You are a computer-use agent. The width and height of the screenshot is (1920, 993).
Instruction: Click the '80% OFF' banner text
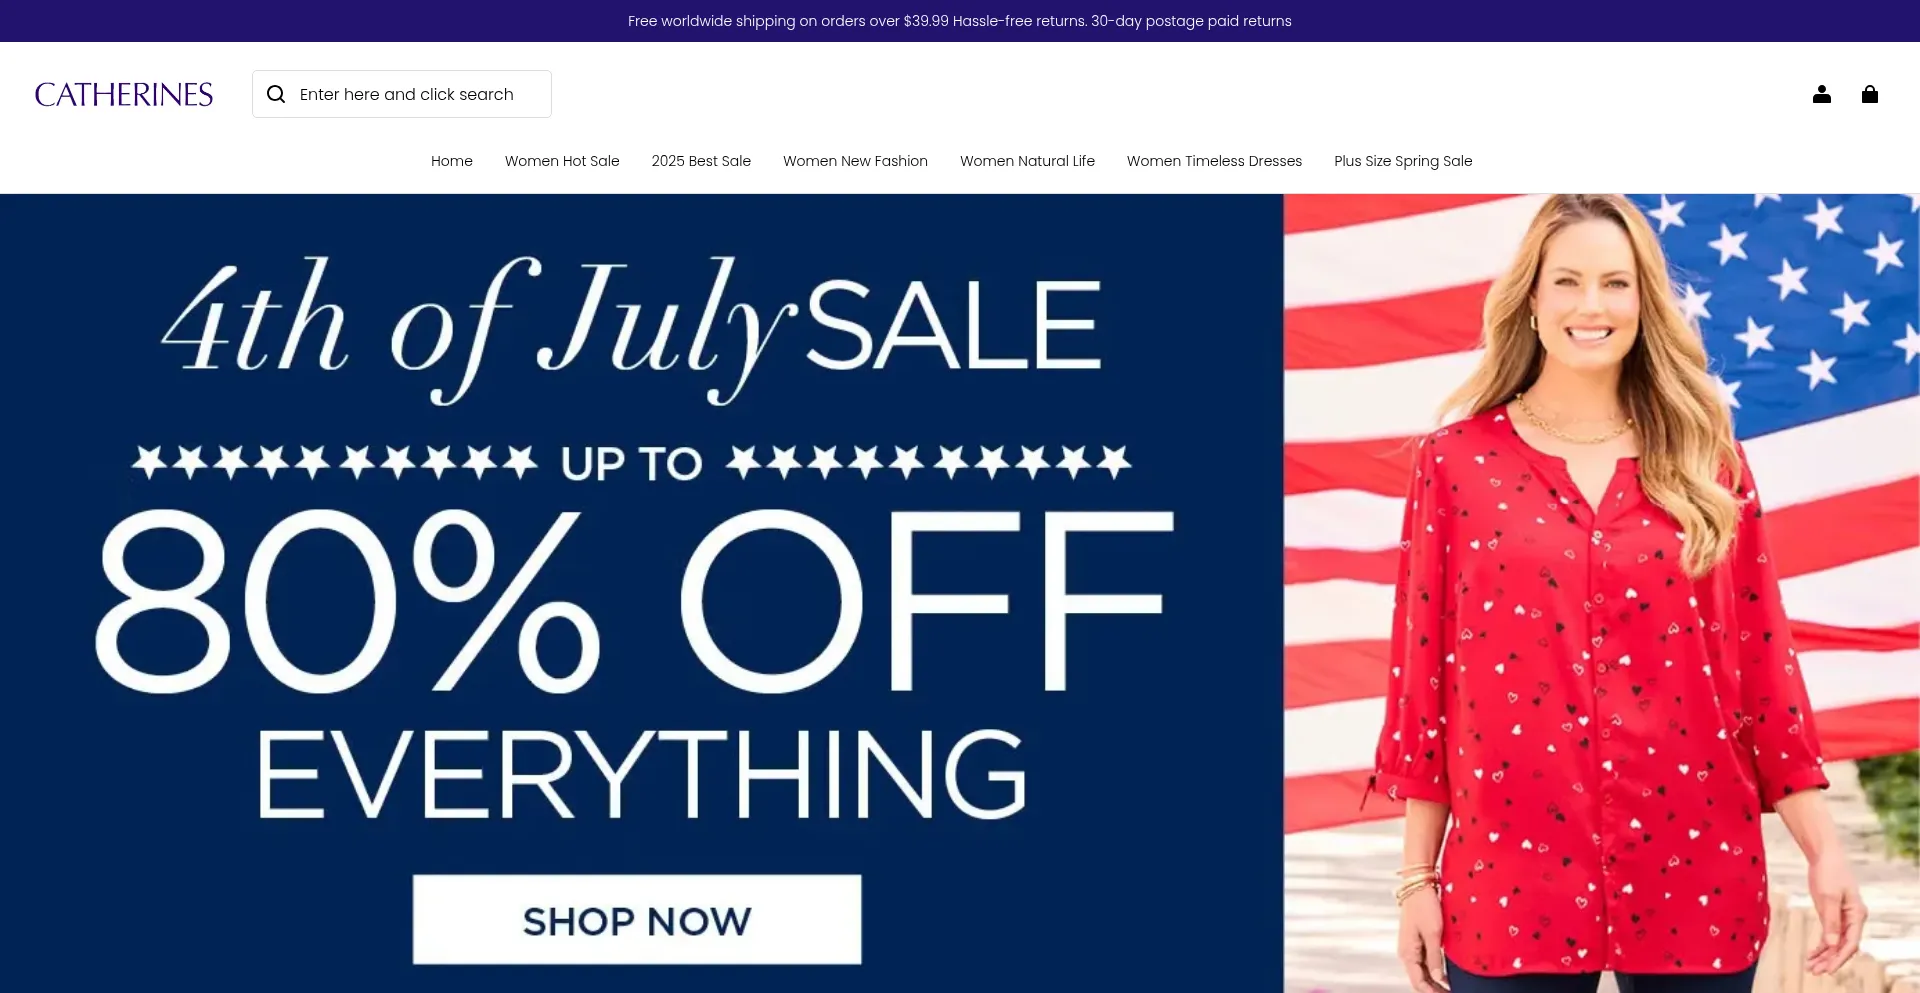(x=635, y=601)
